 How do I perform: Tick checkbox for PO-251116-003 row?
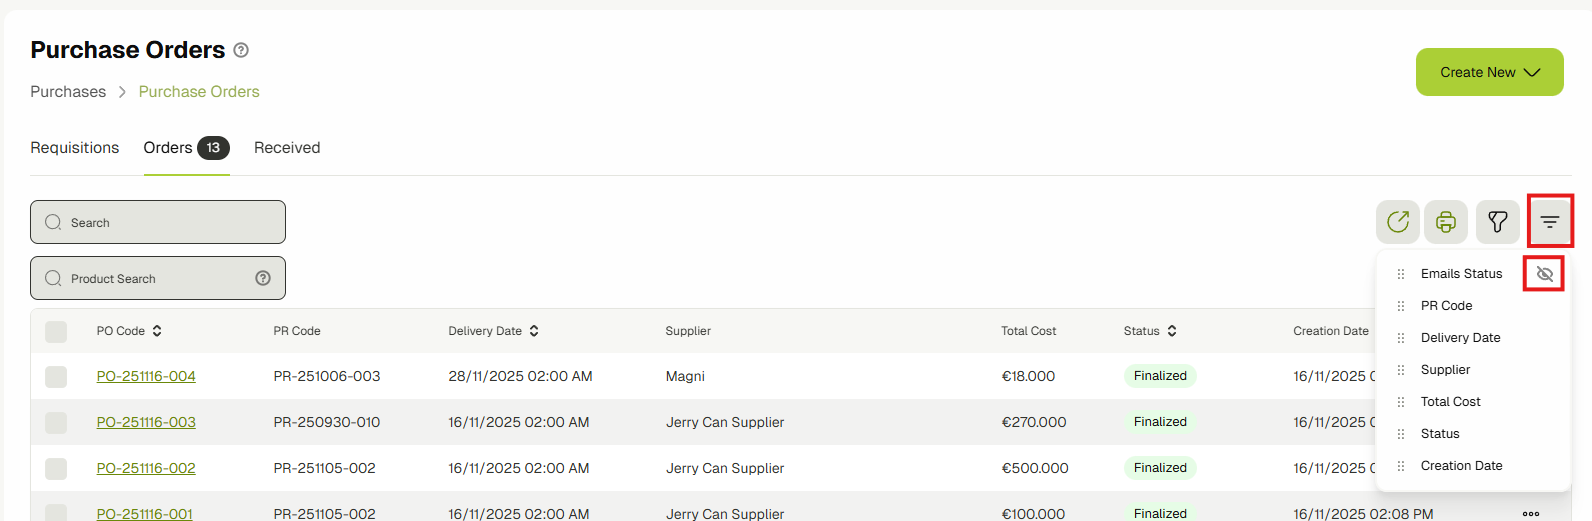point(56,423)
